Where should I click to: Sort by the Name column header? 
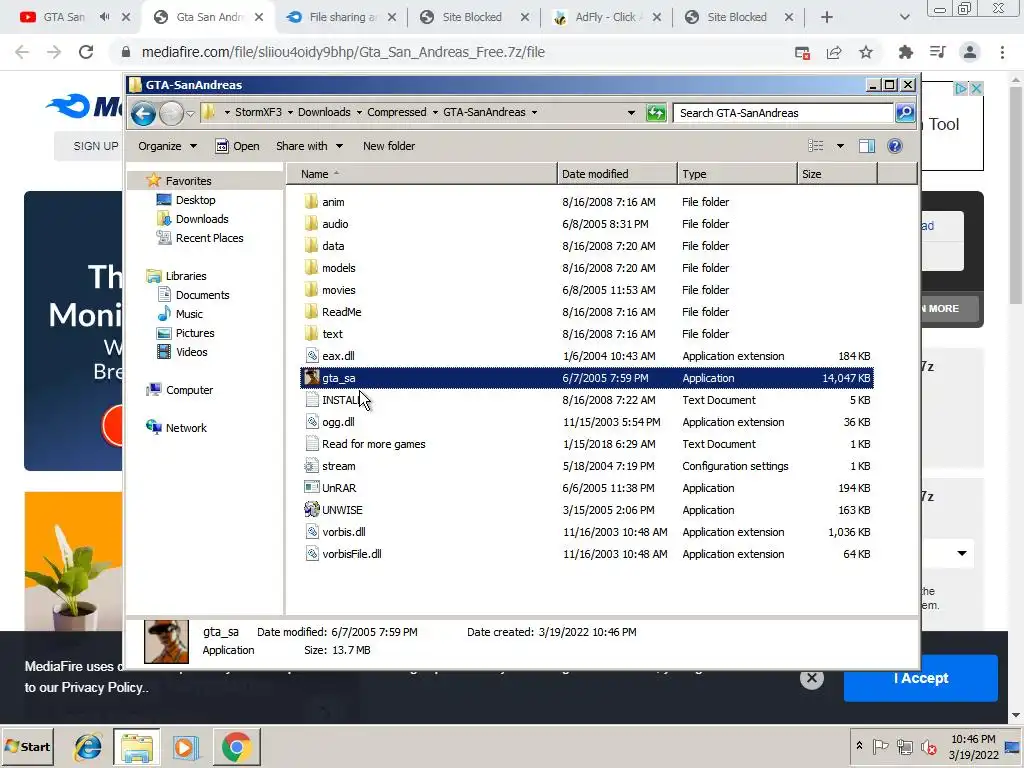pos(422,174)
